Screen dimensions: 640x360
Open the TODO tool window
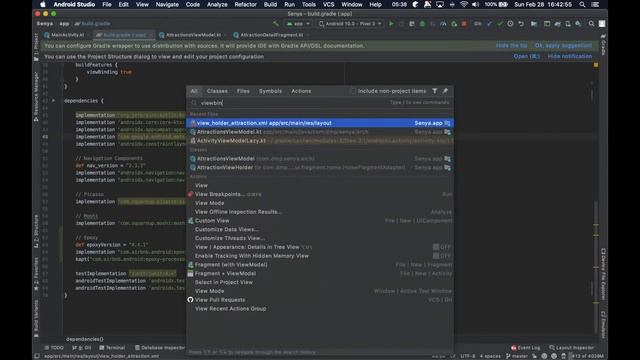point(54,348)
